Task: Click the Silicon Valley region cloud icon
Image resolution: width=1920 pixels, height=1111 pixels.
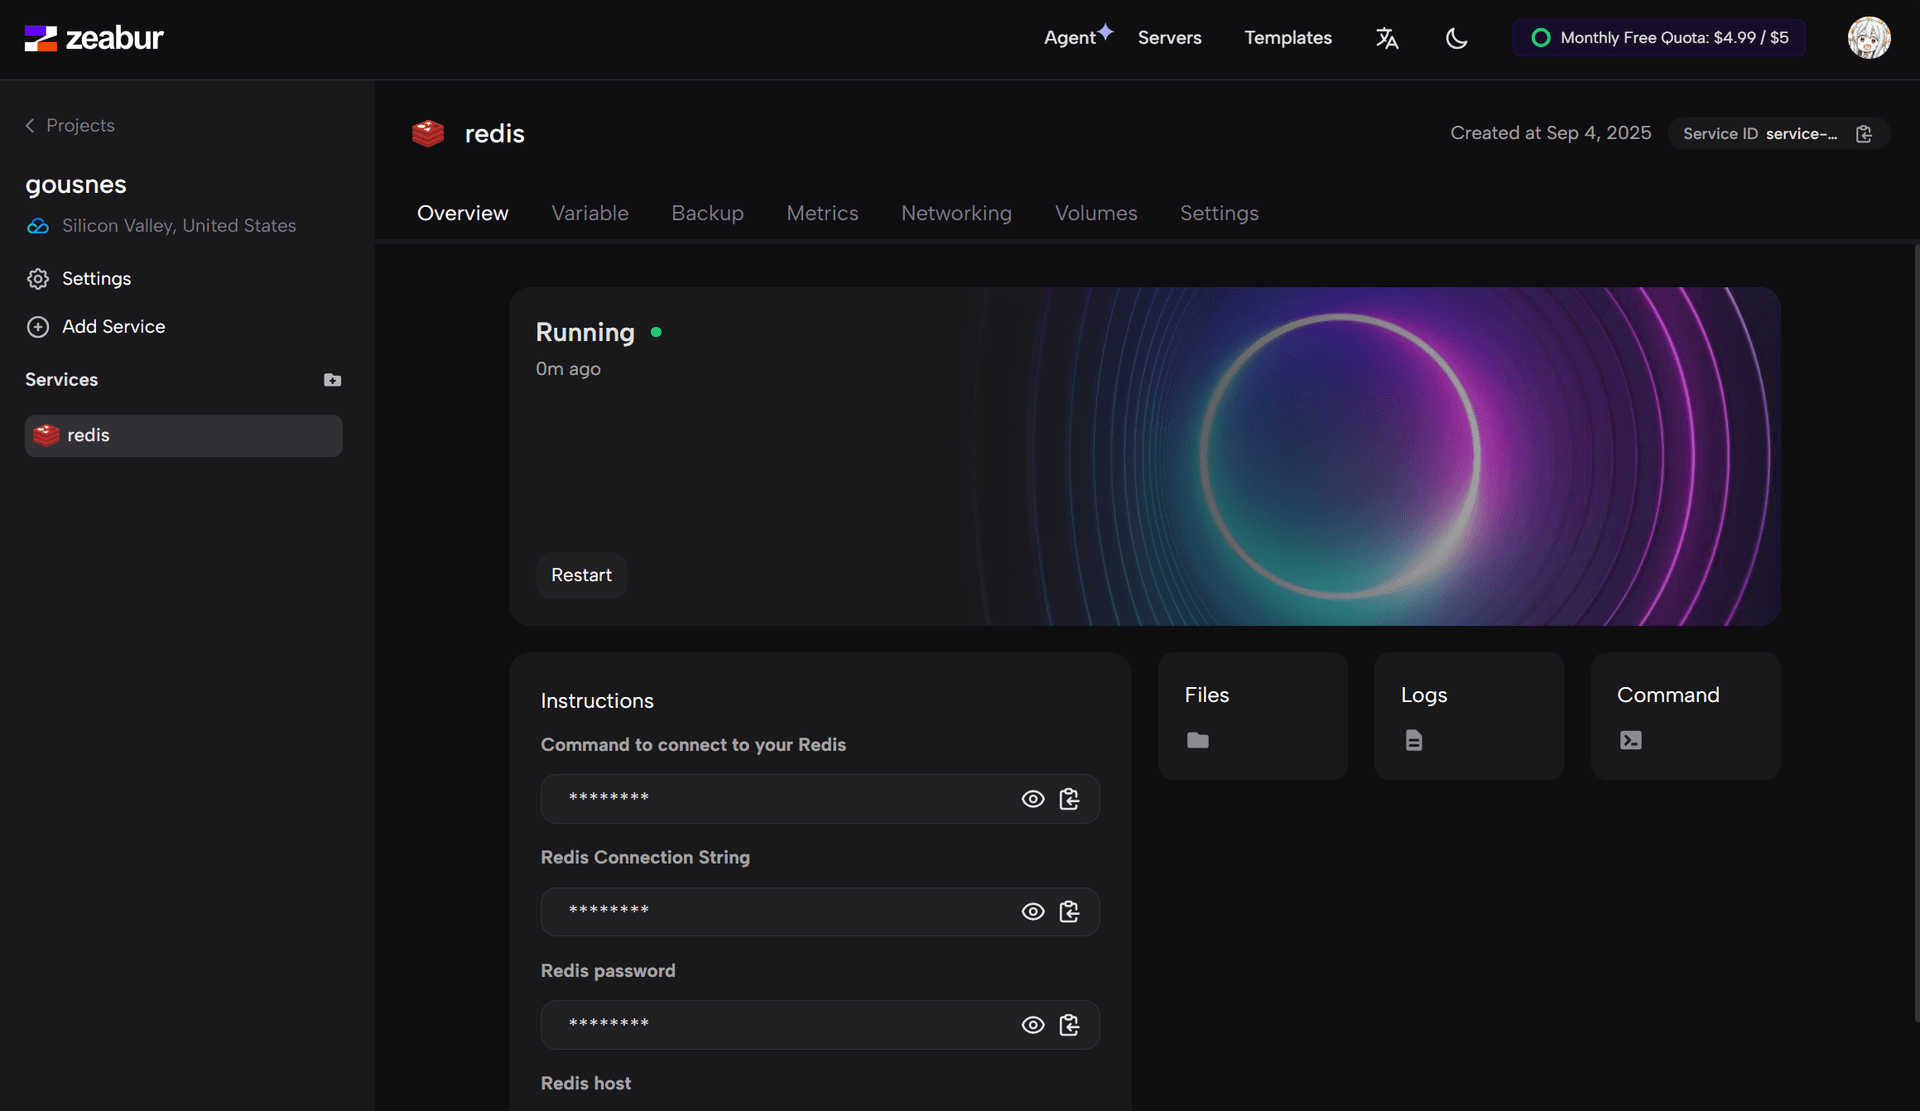Action: pos(38,226)
